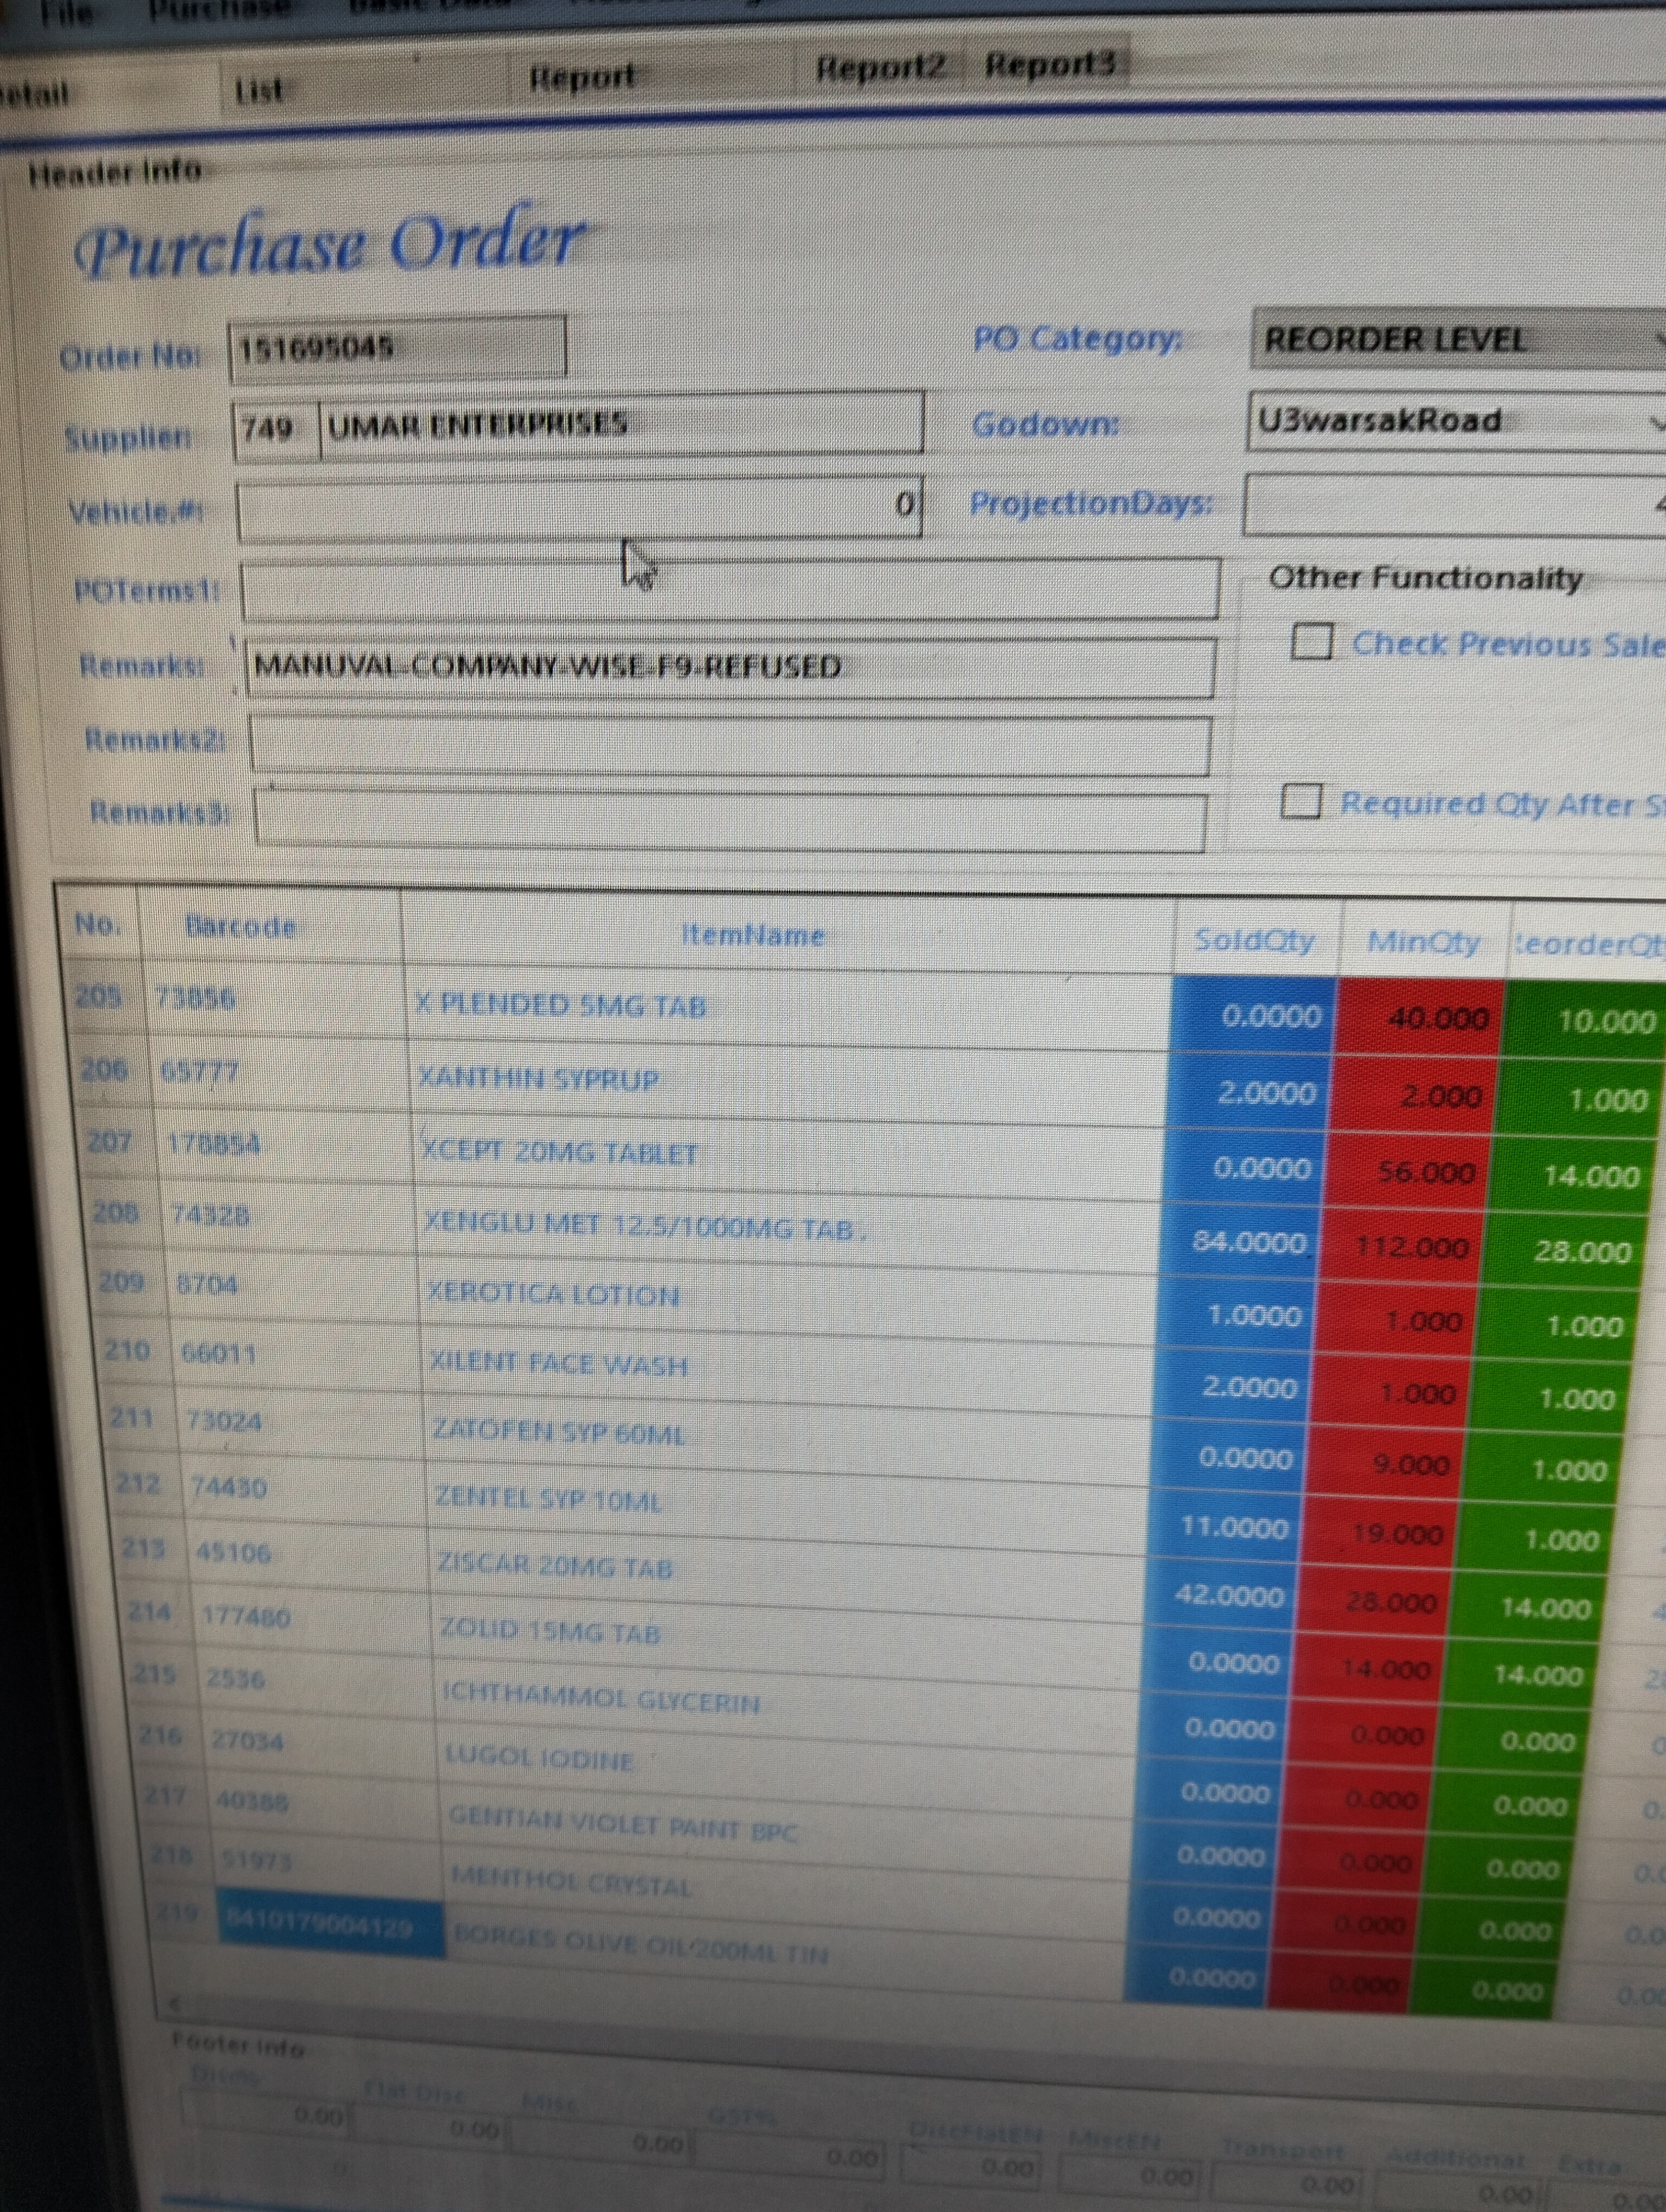Click into the Remarks2 field
The image size is (1666, 2212).
point(729,744)
